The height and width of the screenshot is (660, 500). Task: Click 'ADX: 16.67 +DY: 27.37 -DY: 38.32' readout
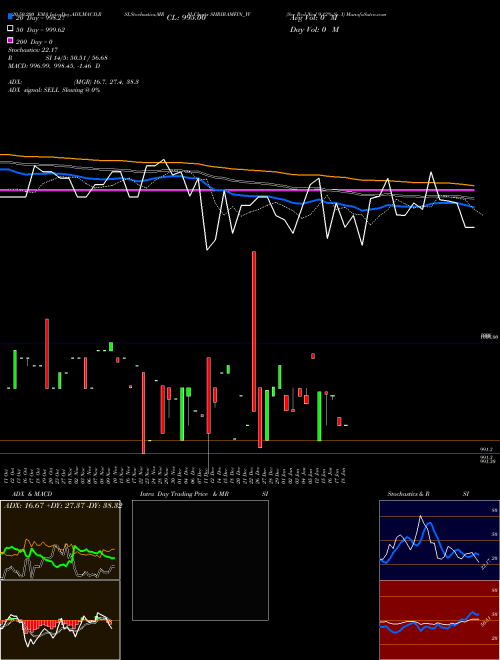coord(63,505)
